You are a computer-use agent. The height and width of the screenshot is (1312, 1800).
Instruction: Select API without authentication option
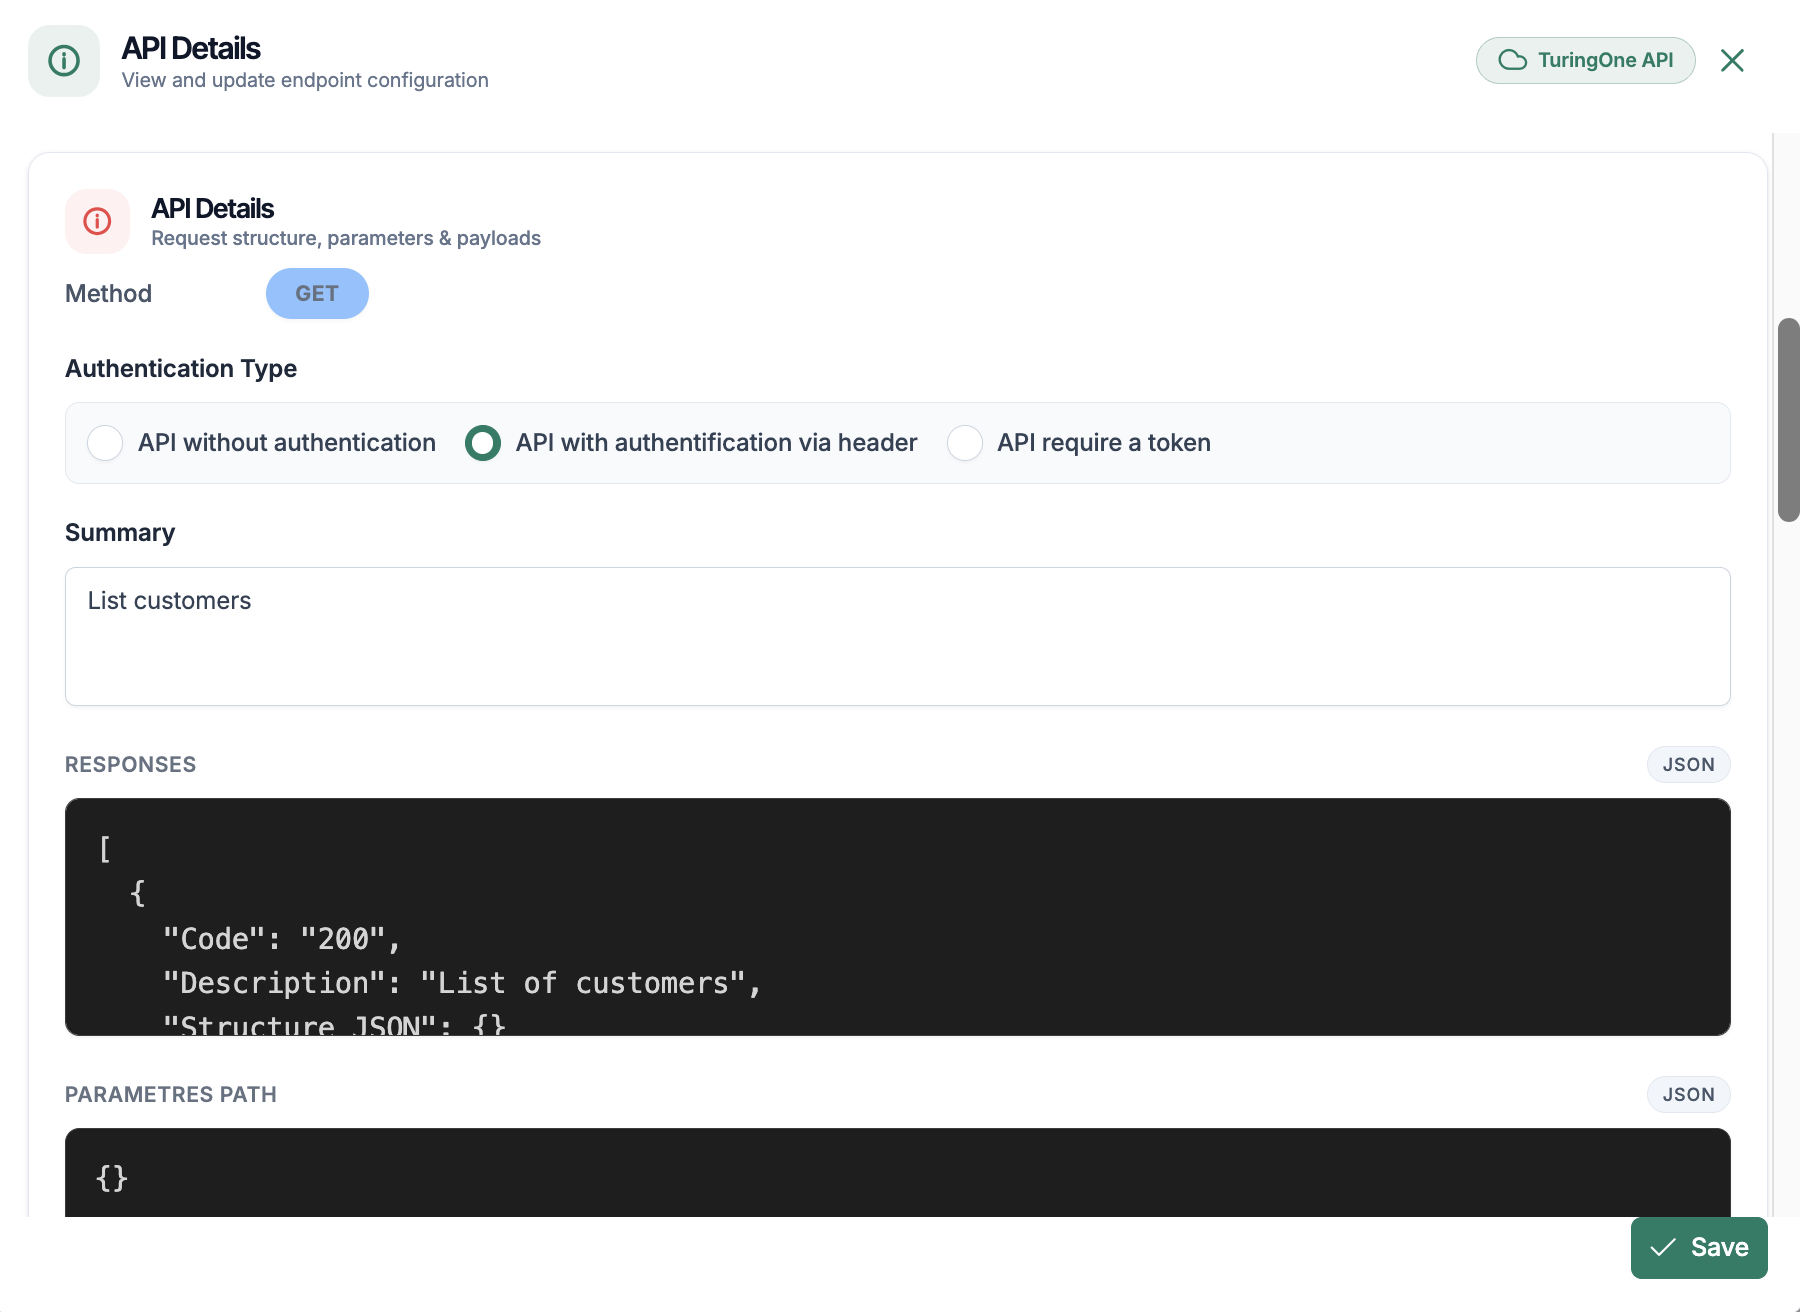coord(105,443)
